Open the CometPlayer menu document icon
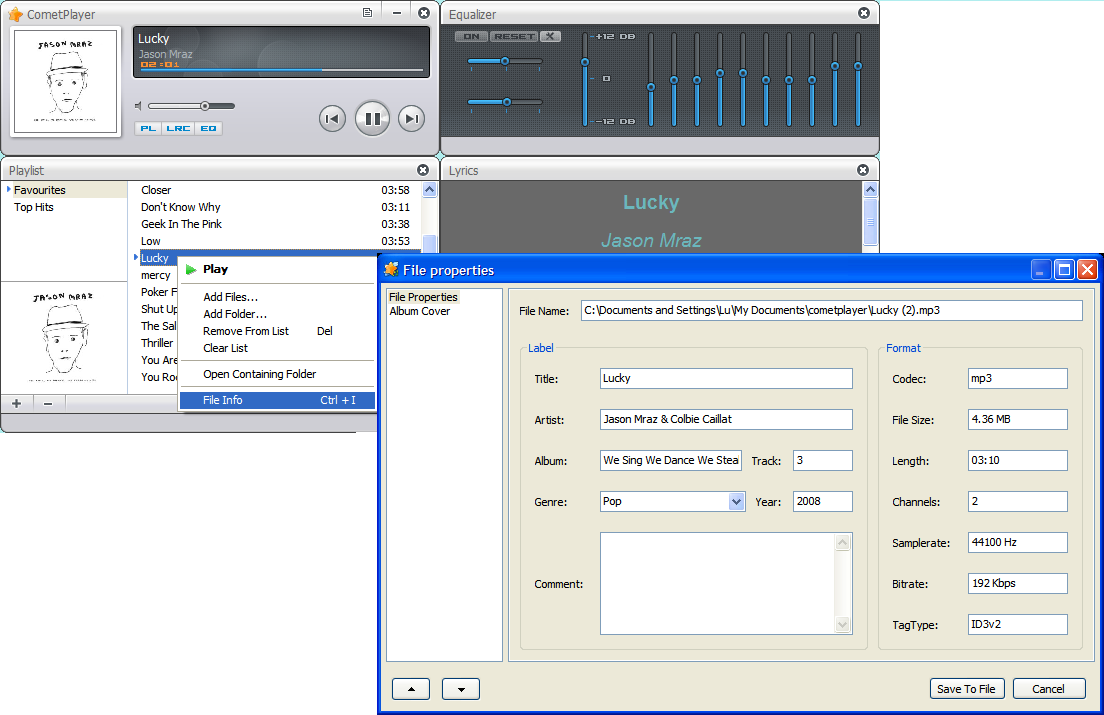The height and width of the screenshot is (715, 1104). pyautogui.click(x=367, y=13)
